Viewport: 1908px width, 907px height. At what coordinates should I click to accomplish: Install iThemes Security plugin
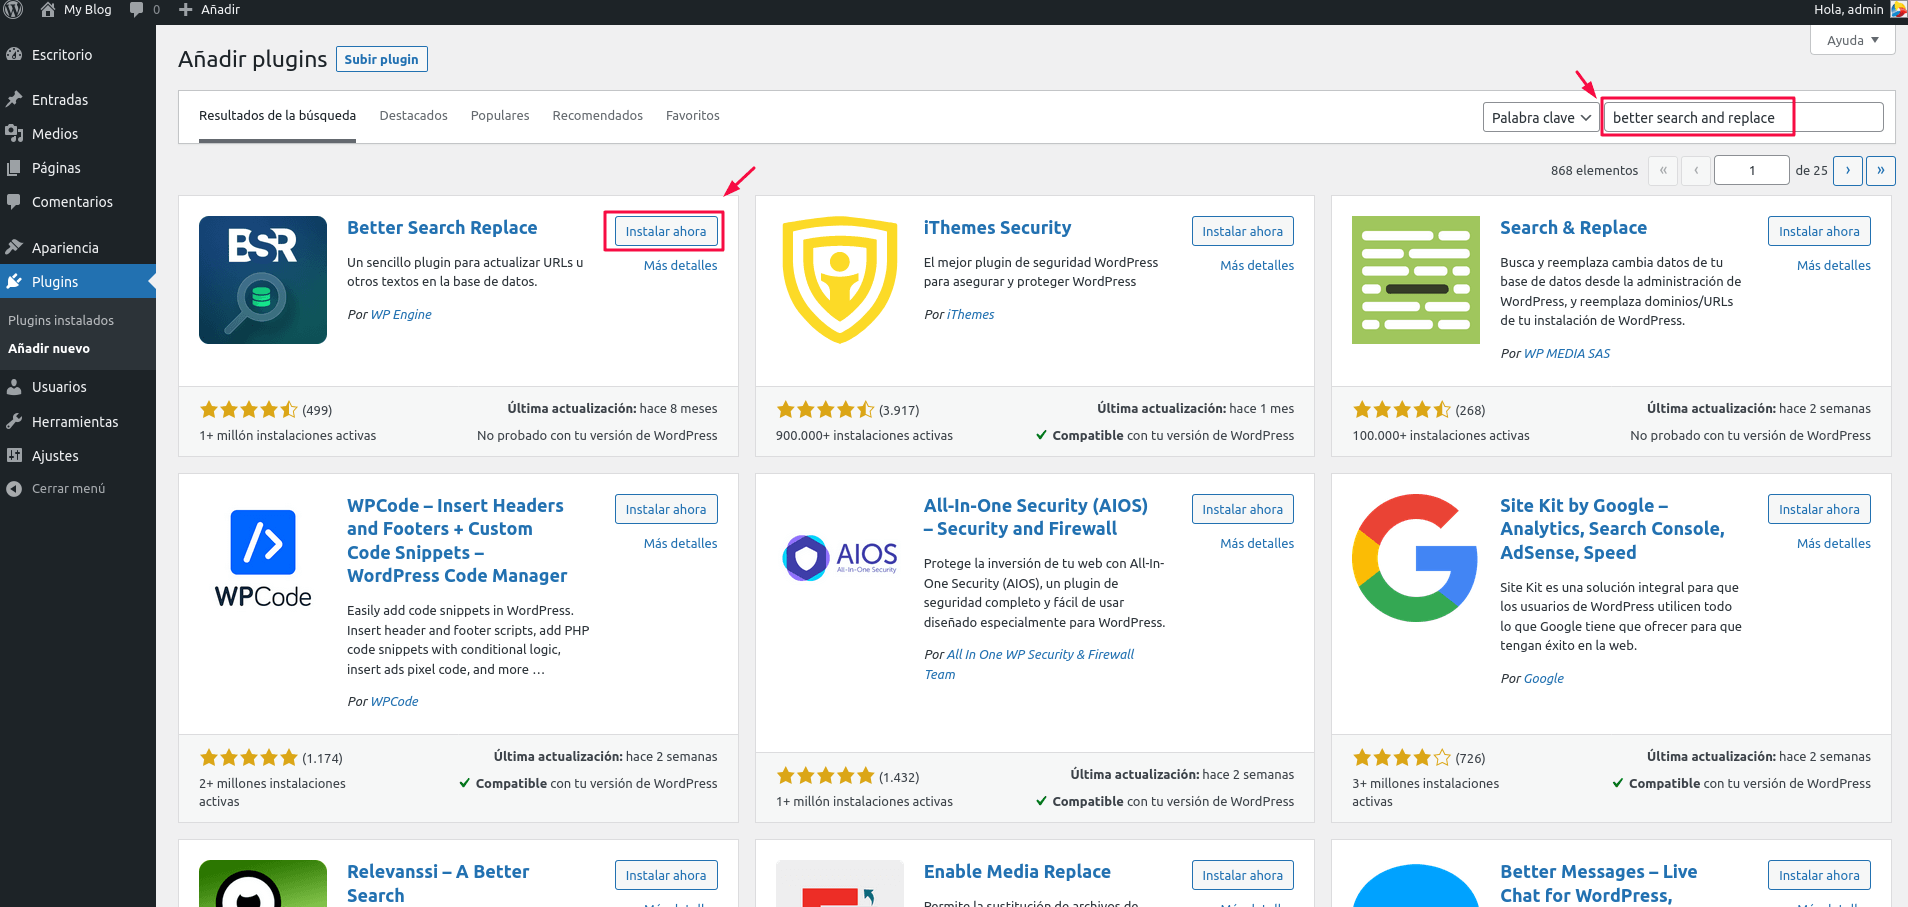click(1243, 231)
